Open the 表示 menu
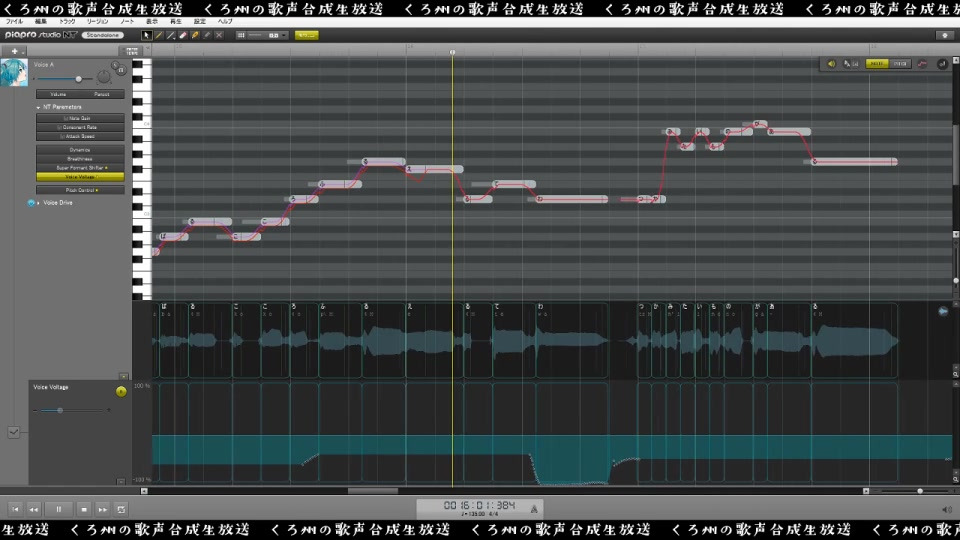The image size is (960, 540). (152, 21)
